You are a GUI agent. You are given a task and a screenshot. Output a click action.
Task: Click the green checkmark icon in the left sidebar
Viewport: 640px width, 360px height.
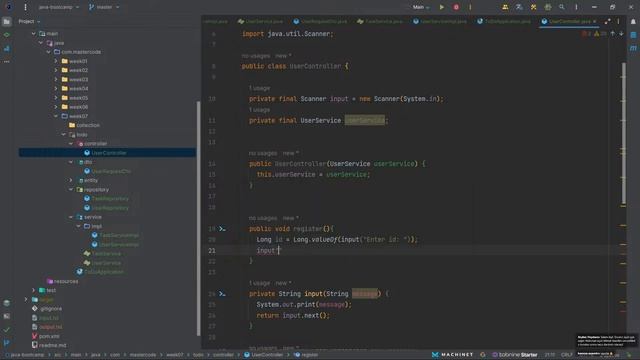tap(7, 329)
